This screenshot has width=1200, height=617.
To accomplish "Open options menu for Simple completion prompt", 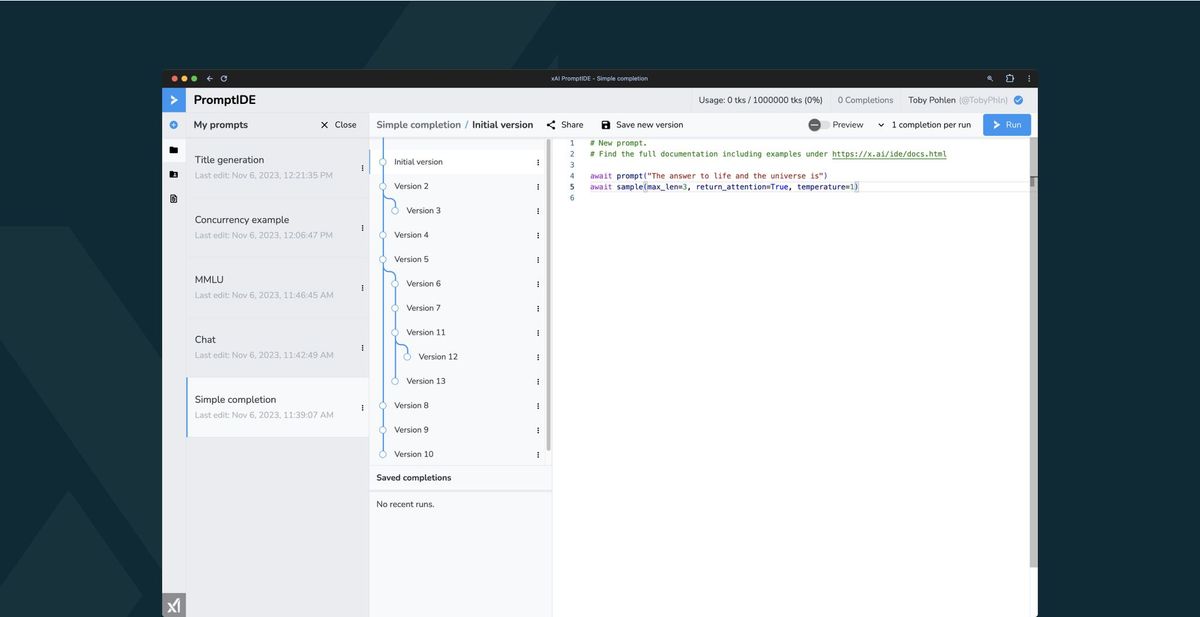I will pos(362,407).
